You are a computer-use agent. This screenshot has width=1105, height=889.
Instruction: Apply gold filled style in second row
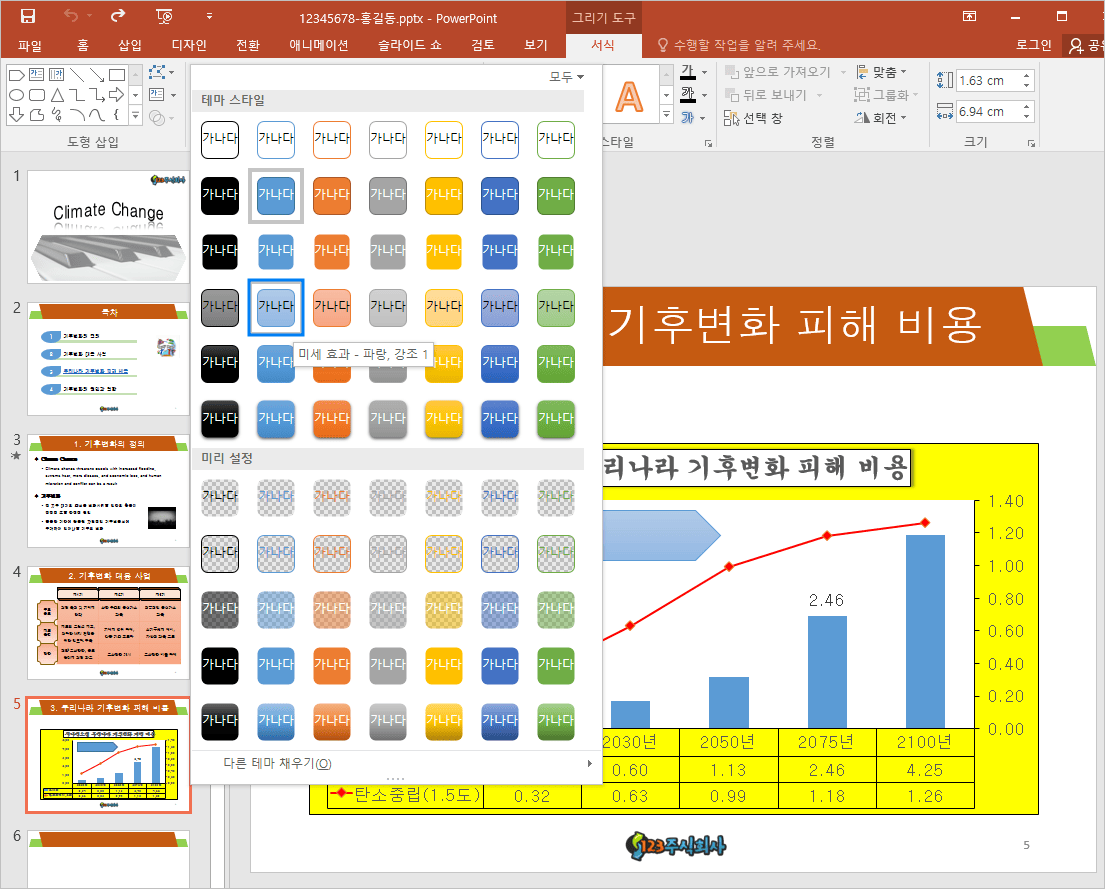pyautogui.click(x=444, y=195)
